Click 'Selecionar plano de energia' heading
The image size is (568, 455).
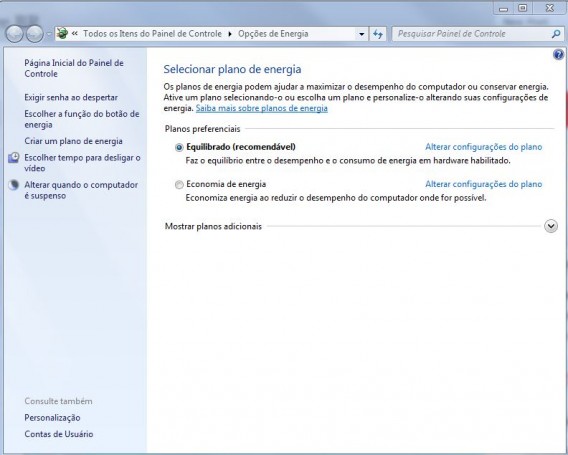(232, 69)
